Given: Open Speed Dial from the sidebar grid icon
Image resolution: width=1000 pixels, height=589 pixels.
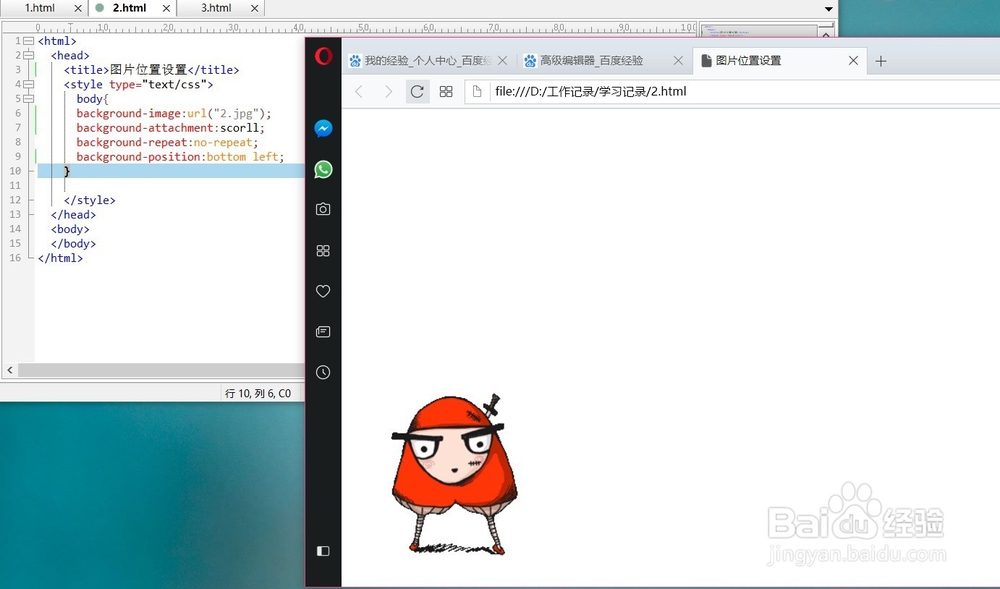Looking at the screenshot, I should pos(323,251).
